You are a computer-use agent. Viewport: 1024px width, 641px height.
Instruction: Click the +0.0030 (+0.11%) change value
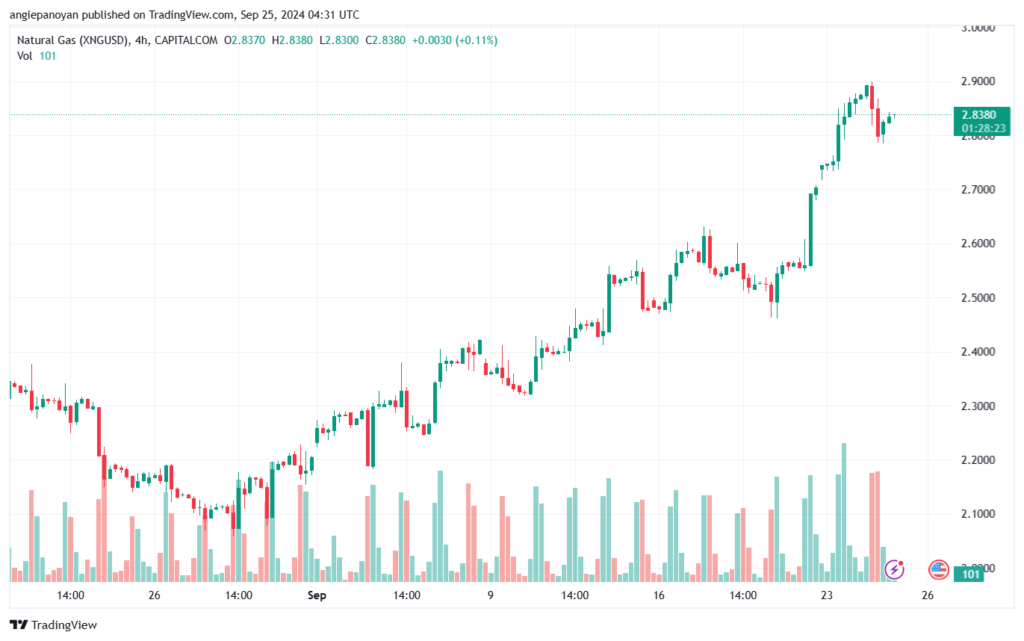pos(455,40)
